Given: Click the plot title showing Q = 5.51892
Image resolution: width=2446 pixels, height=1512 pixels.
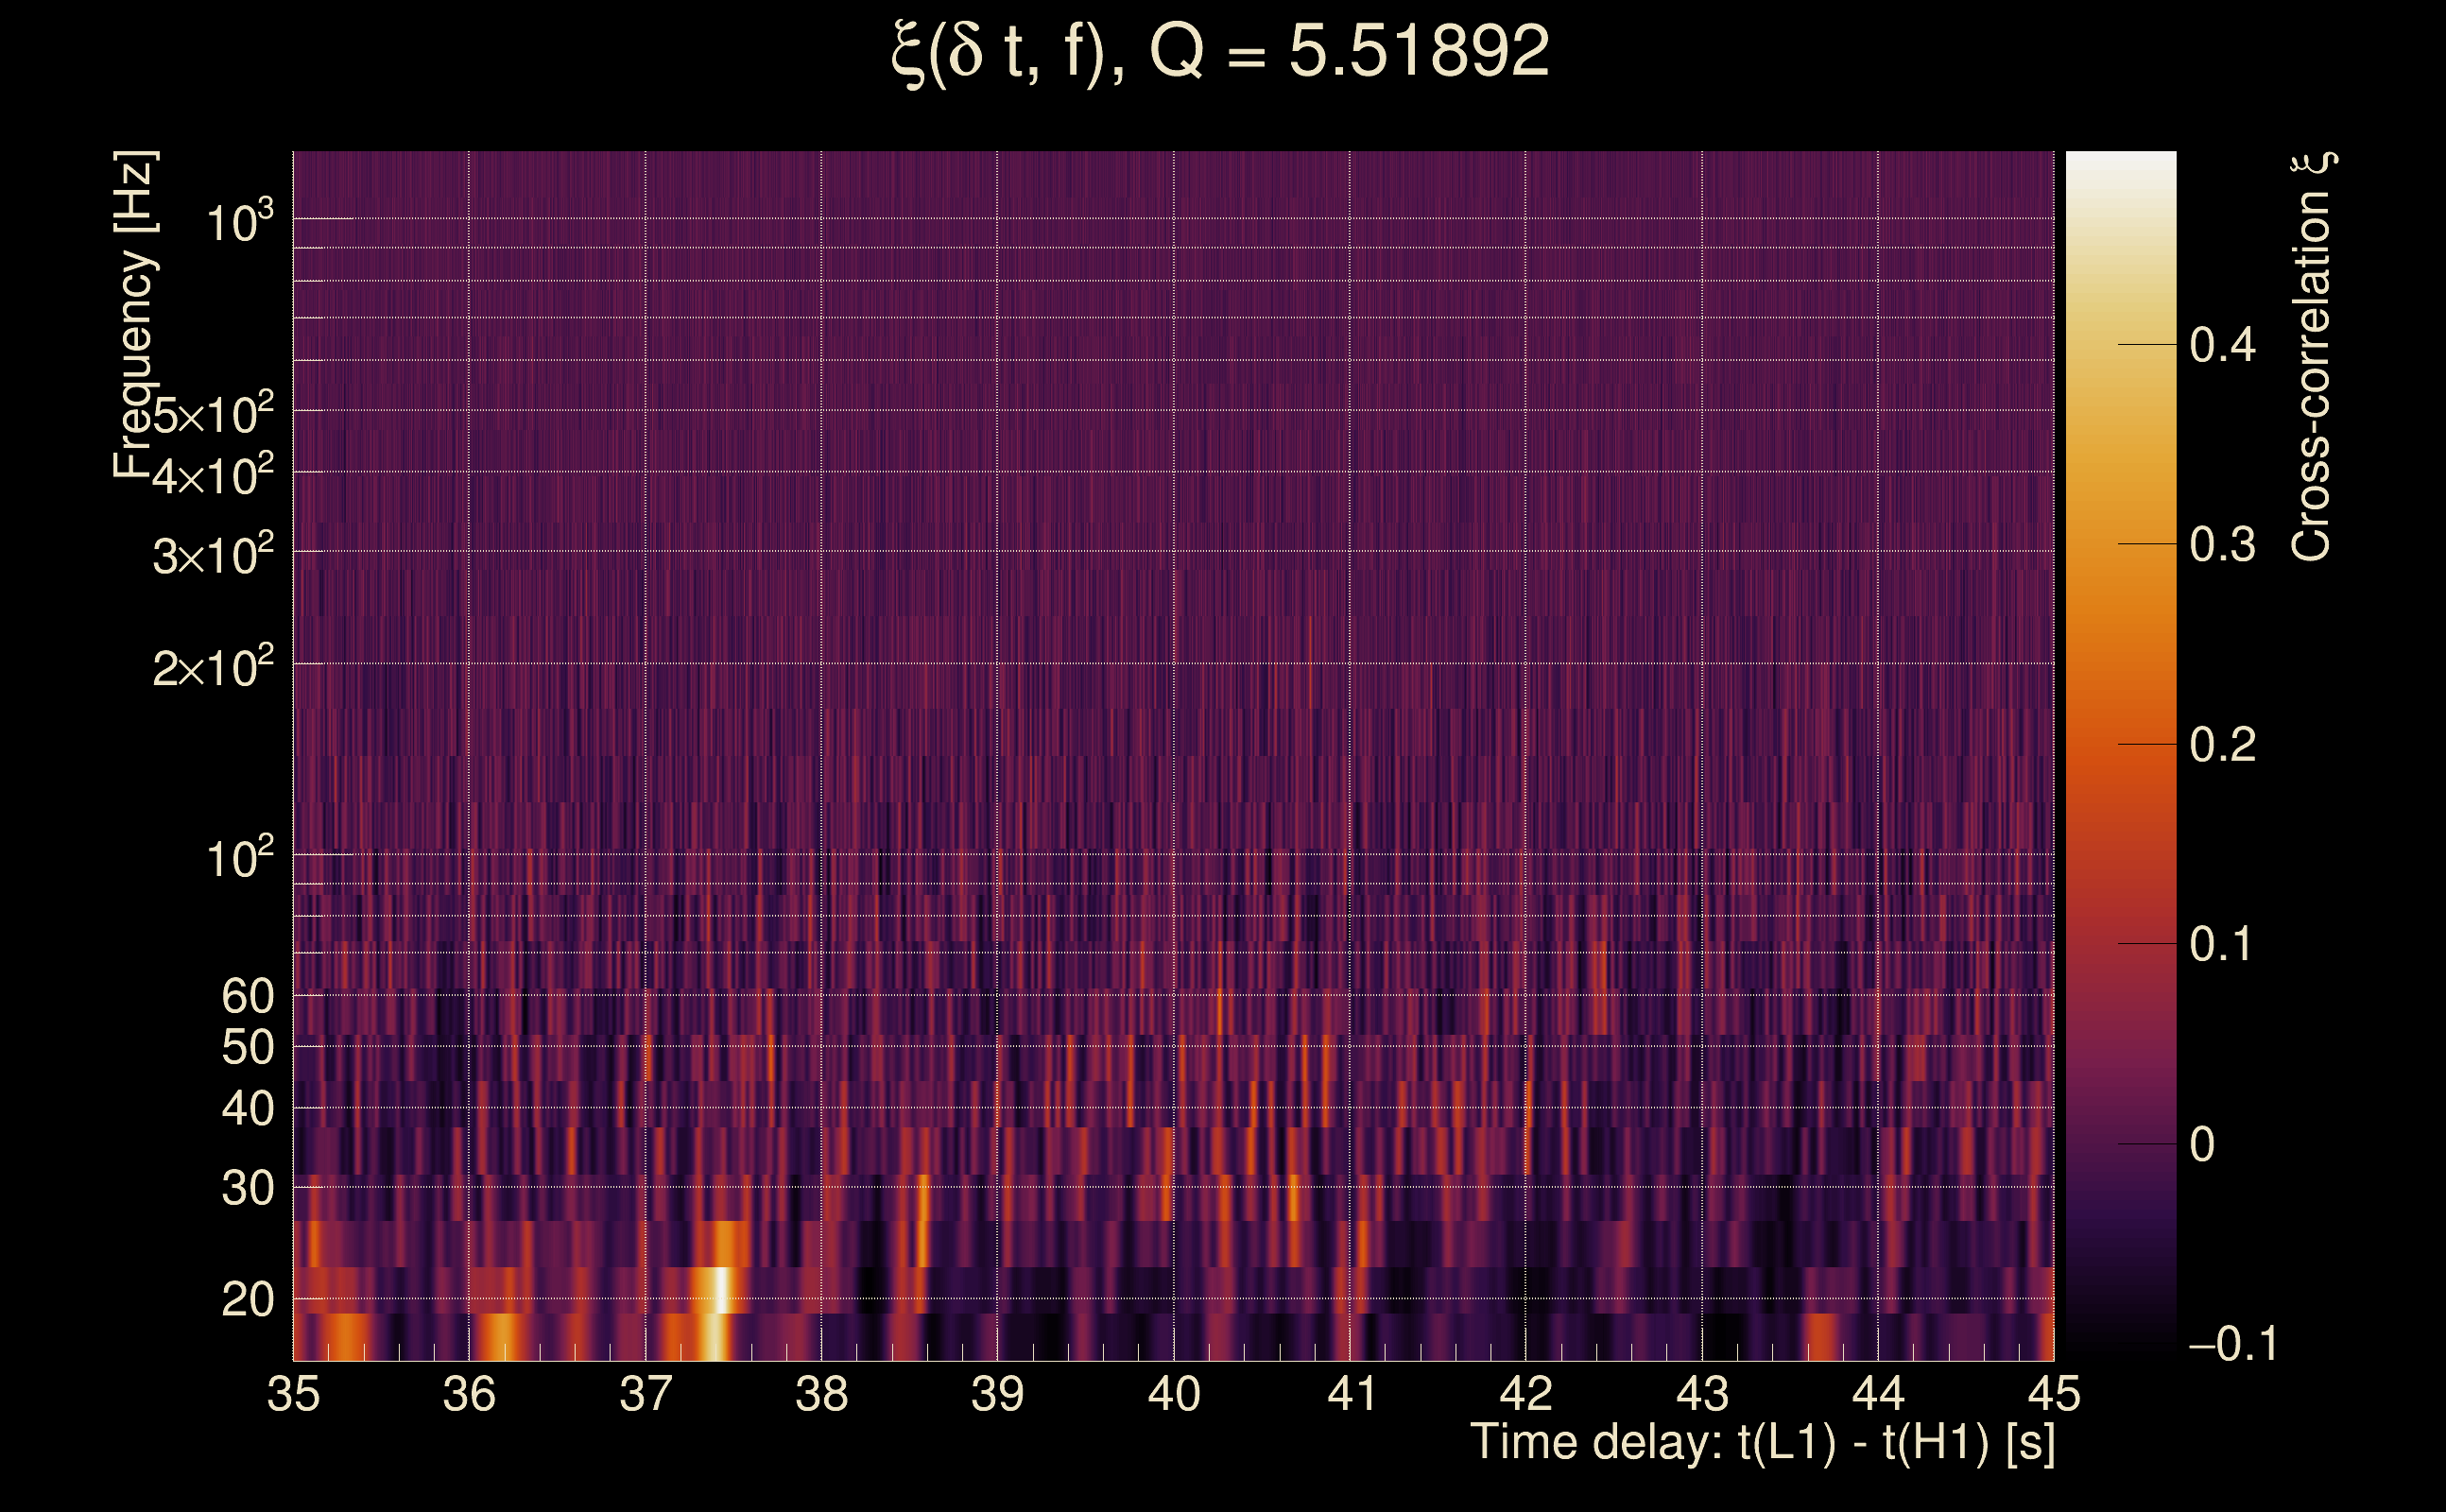Looking at the screenshot, I should (1220, 52).
